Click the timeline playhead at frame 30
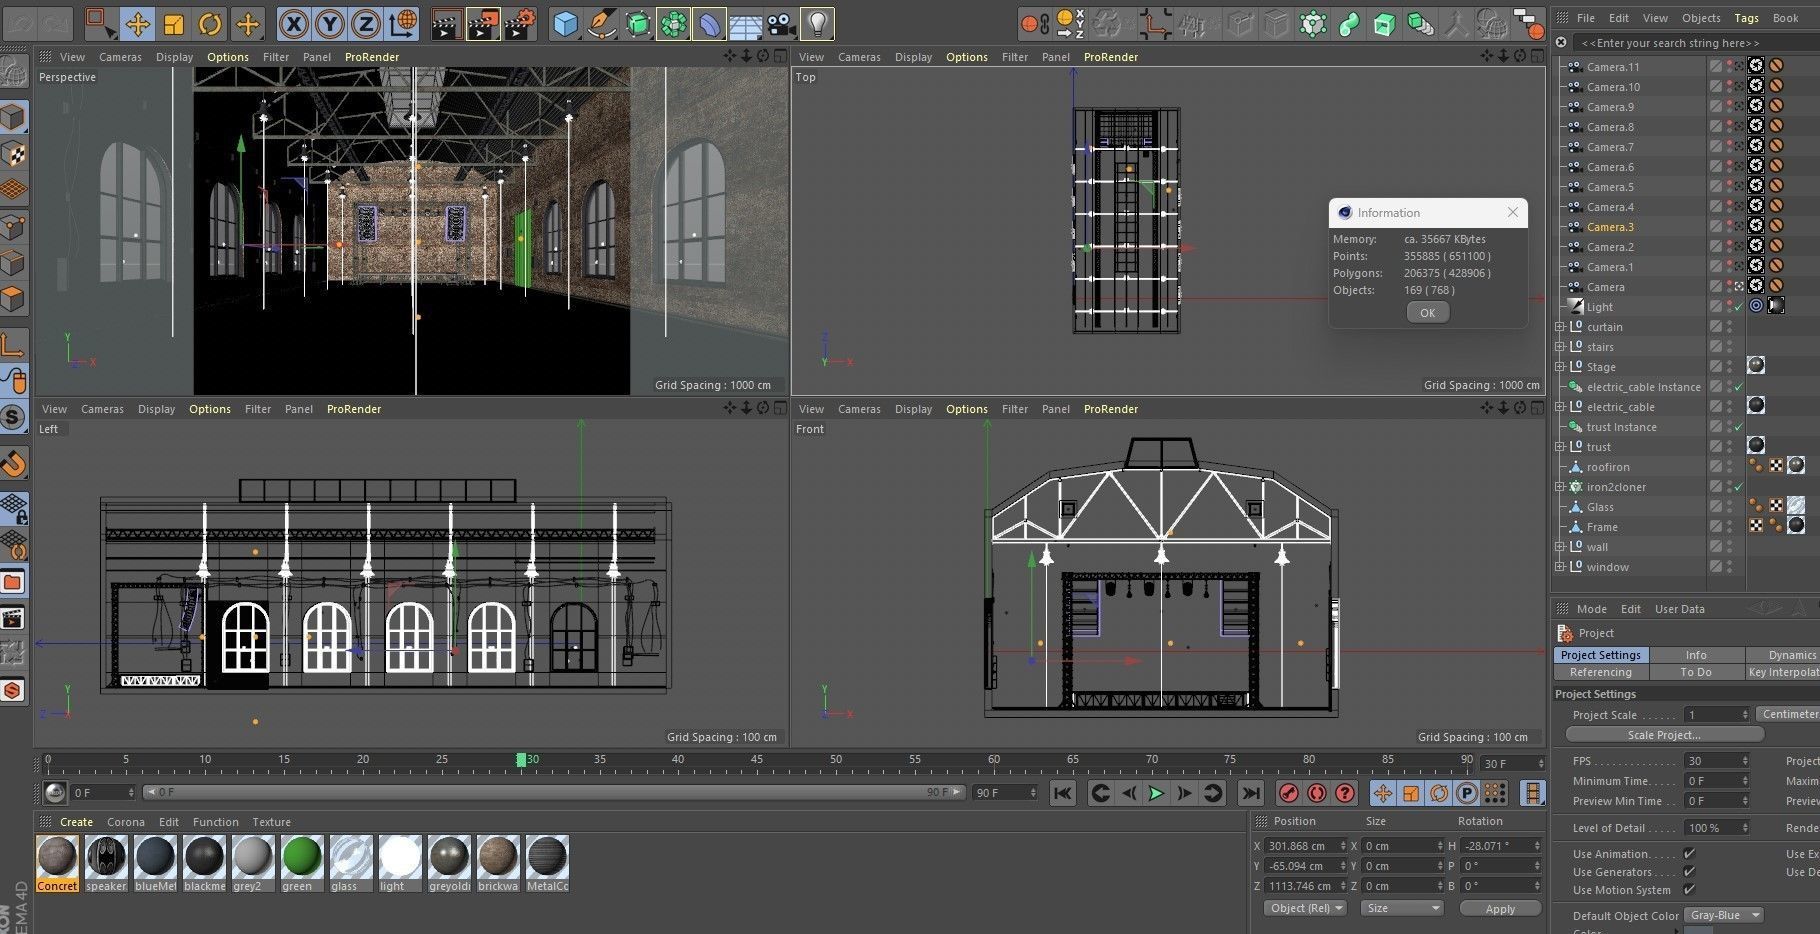The height and width of the screenshot is (934, 1820). click(521, 760)
